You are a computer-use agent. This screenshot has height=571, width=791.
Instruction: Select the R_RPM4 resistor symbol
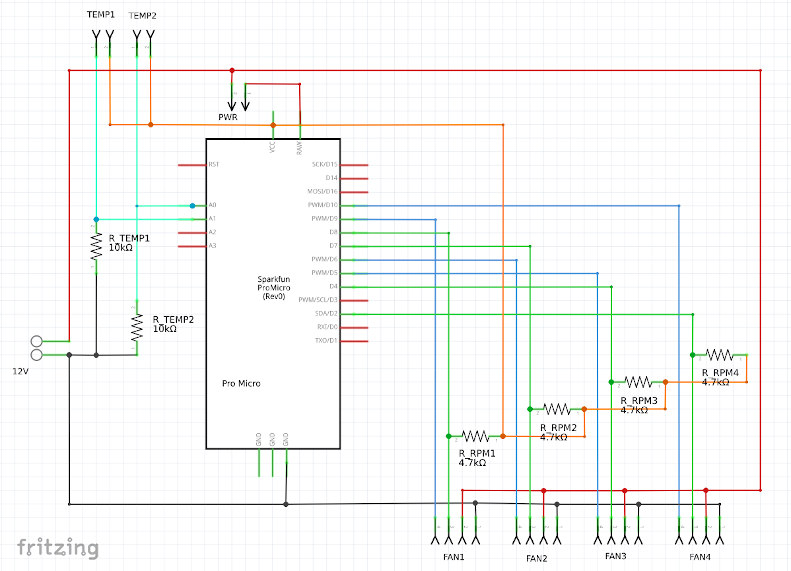[x=719, y=355]
